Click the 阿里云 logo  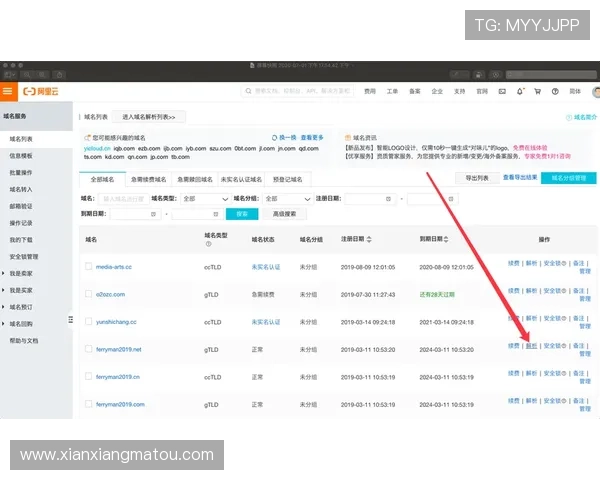tap(41, 91)
